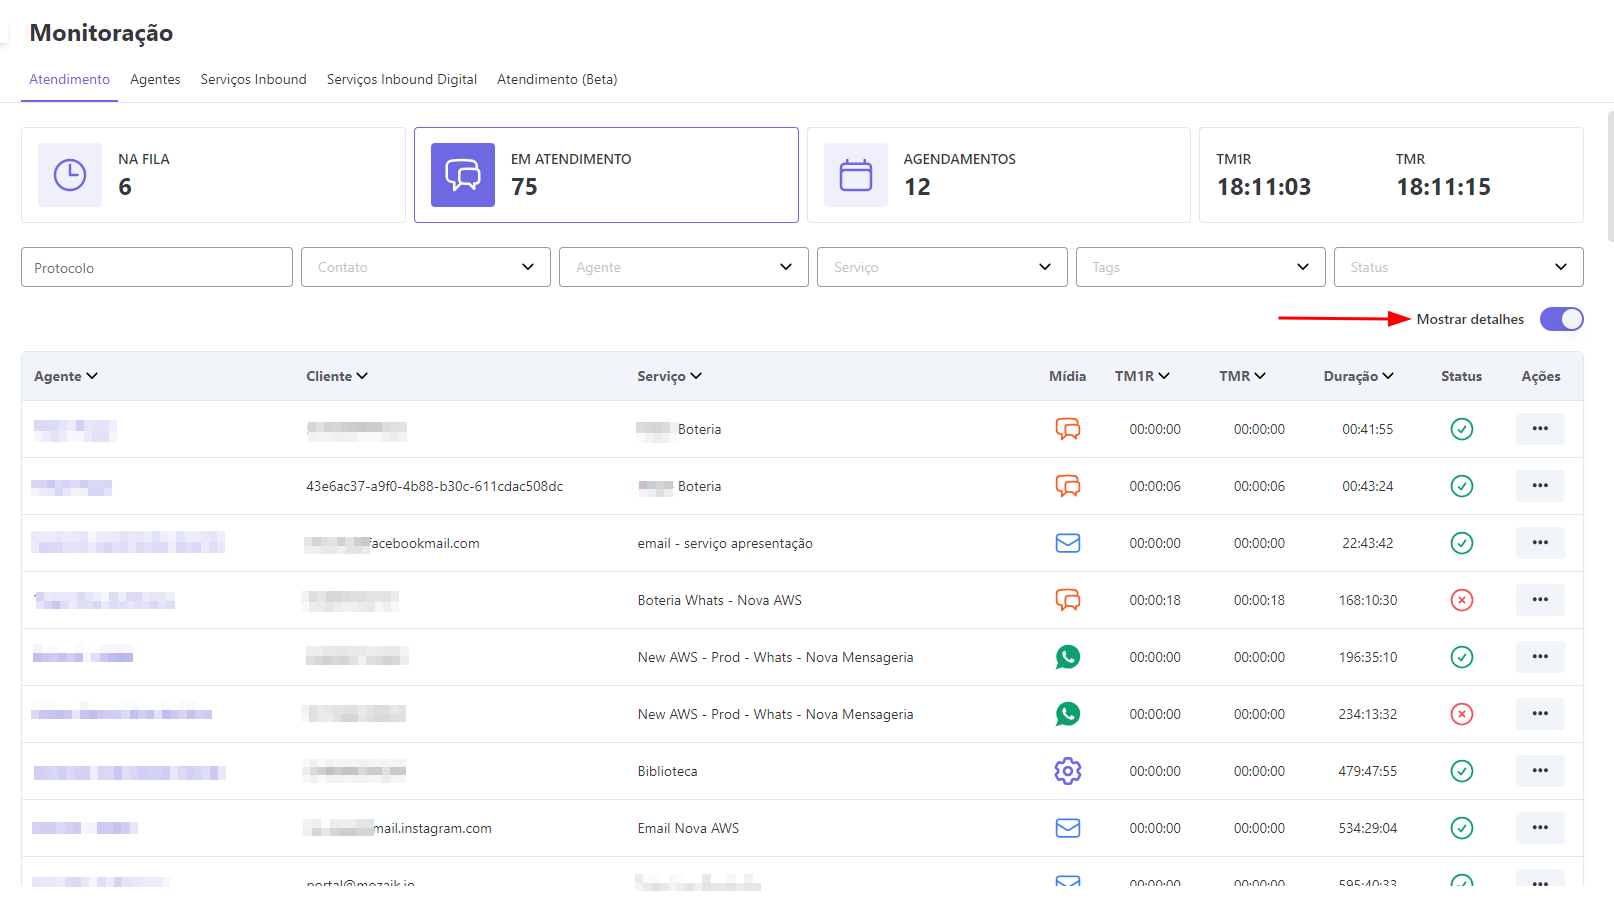Viewport: 1614px width, 909px height.
Task: Switch to the Atendimento tab
Action: [69, 79]
